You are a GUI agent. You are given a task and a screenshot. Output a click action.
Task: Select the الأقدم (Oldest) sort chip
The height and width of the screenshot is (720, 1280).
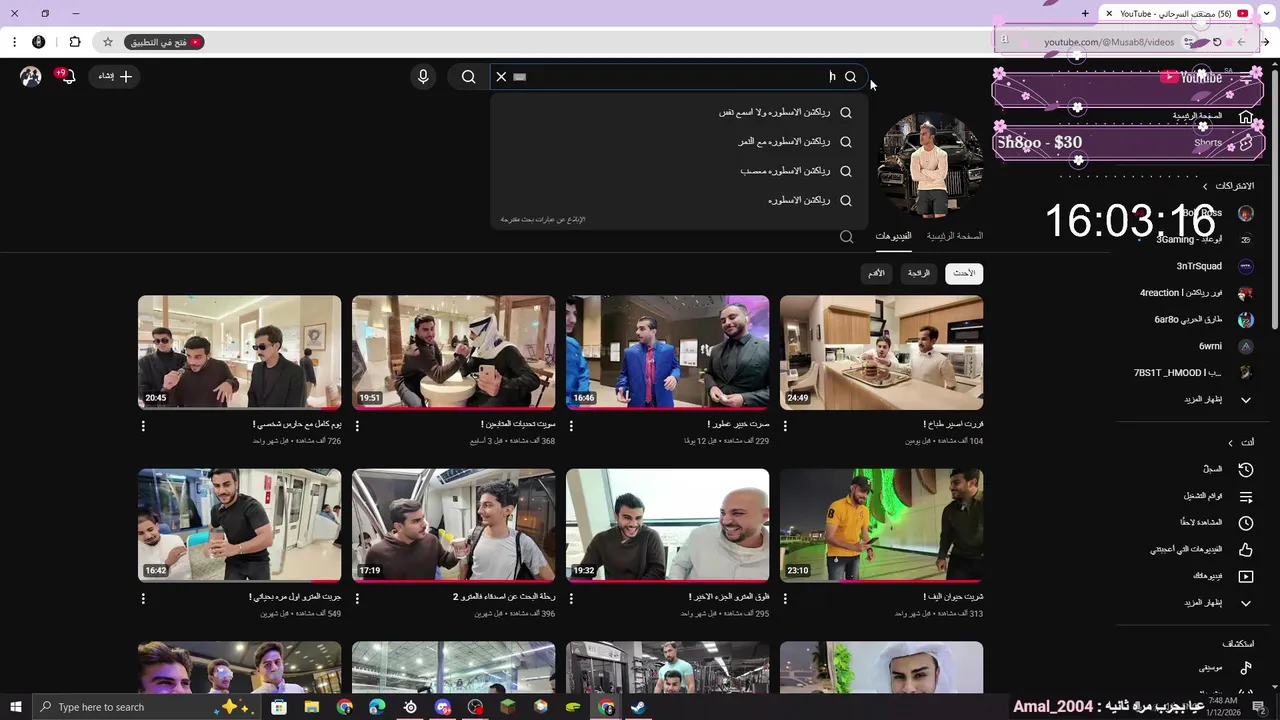[876, 273]
